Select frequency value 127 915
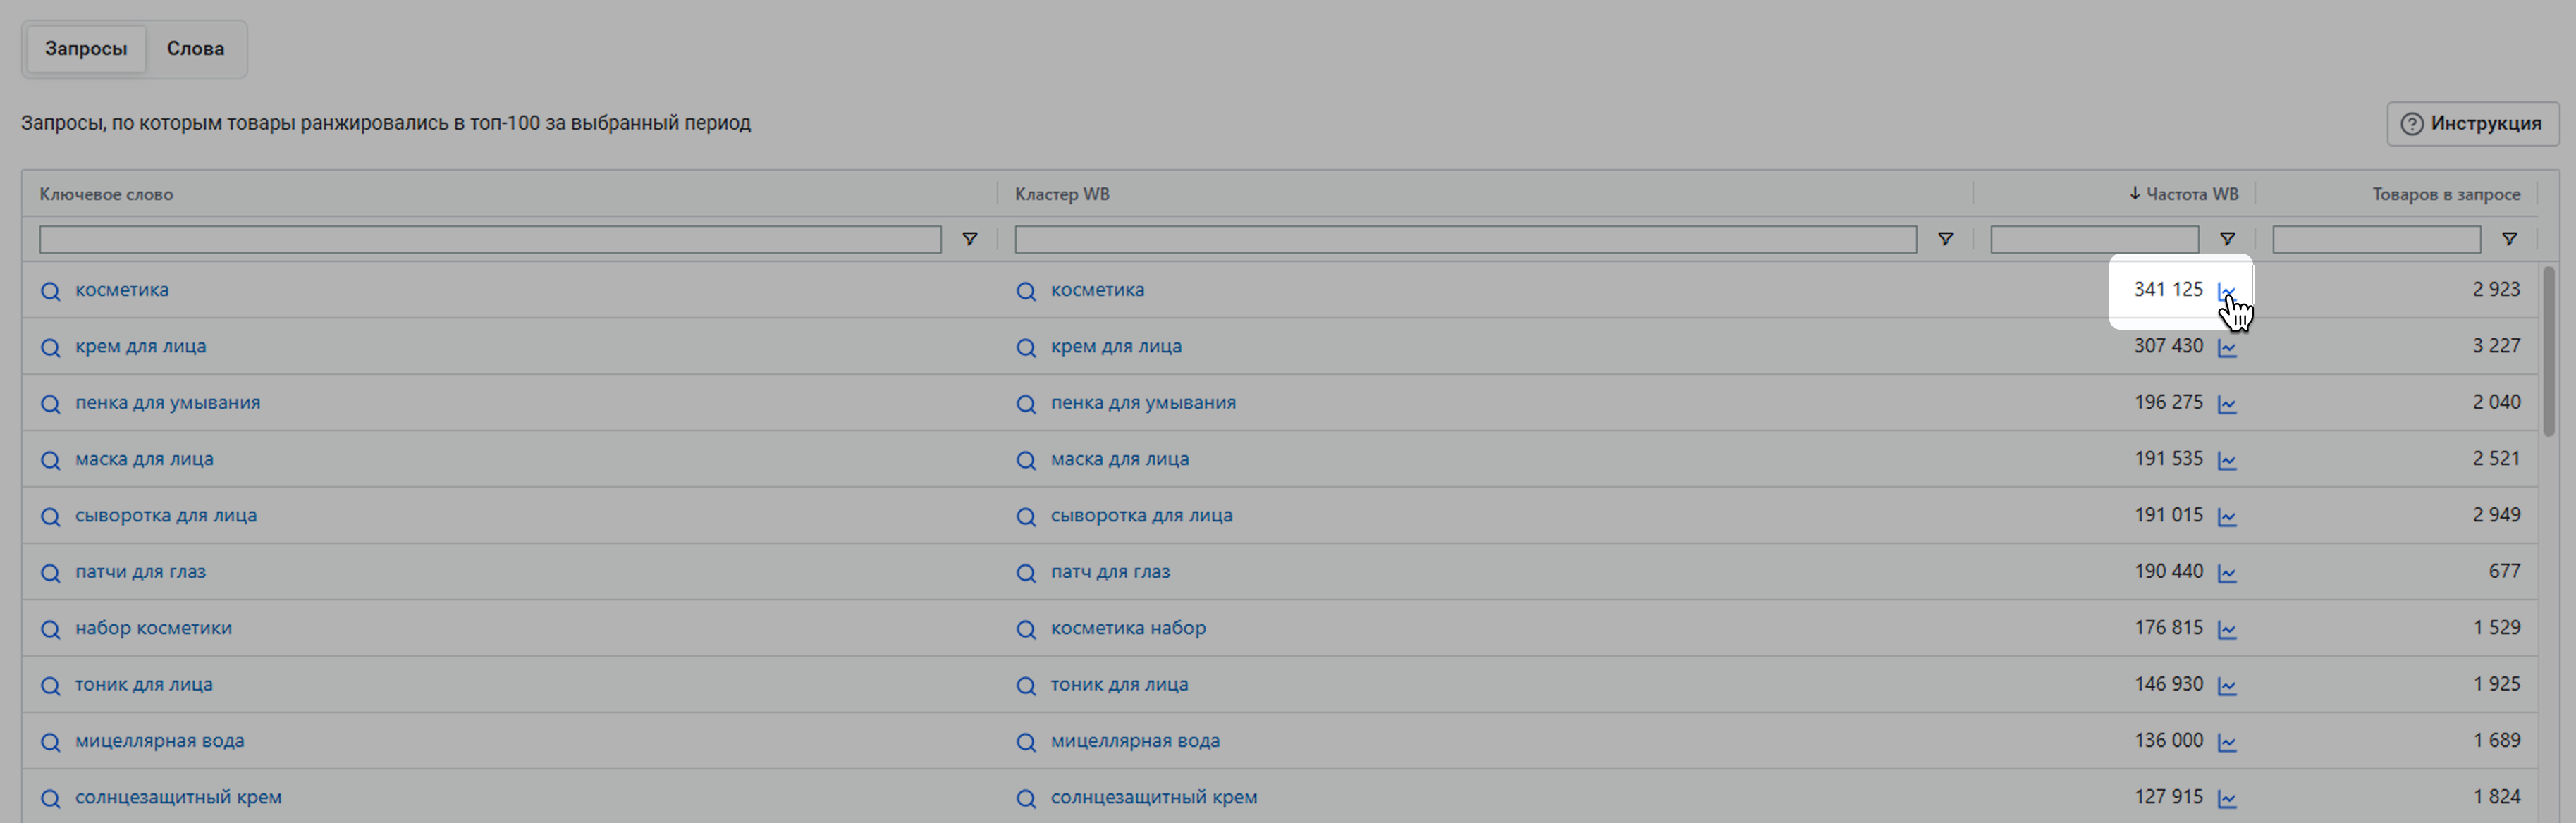The height and width of the screenshot is (823, 2576). pyautogui.click(x=2168, y=797)
